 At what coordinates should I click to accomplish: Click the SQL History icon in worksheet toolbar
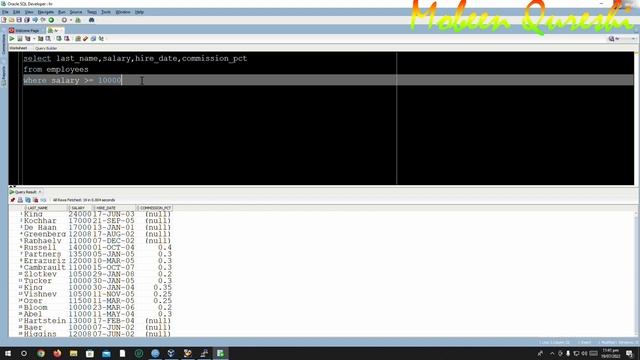point(93,39)
